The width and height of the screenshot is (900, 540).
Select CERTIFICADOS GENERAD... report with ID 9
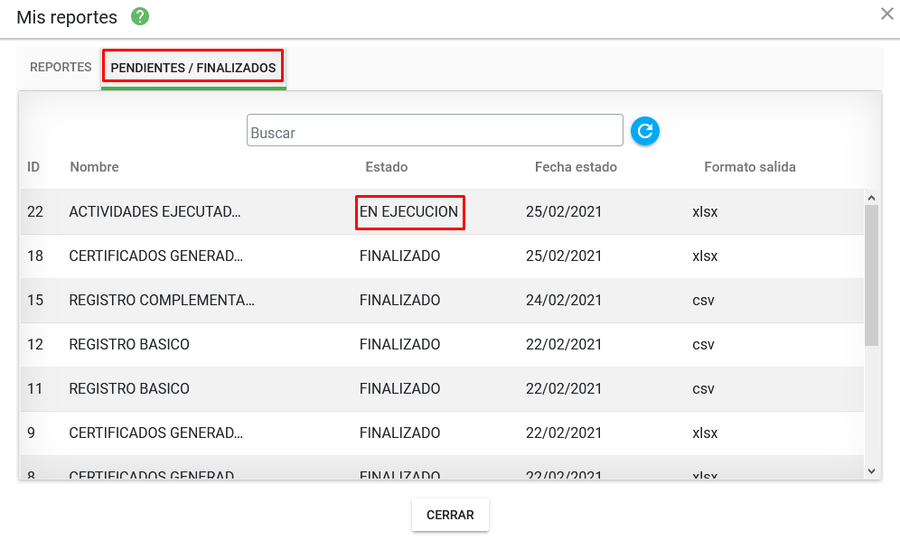[x=442, y=433]
